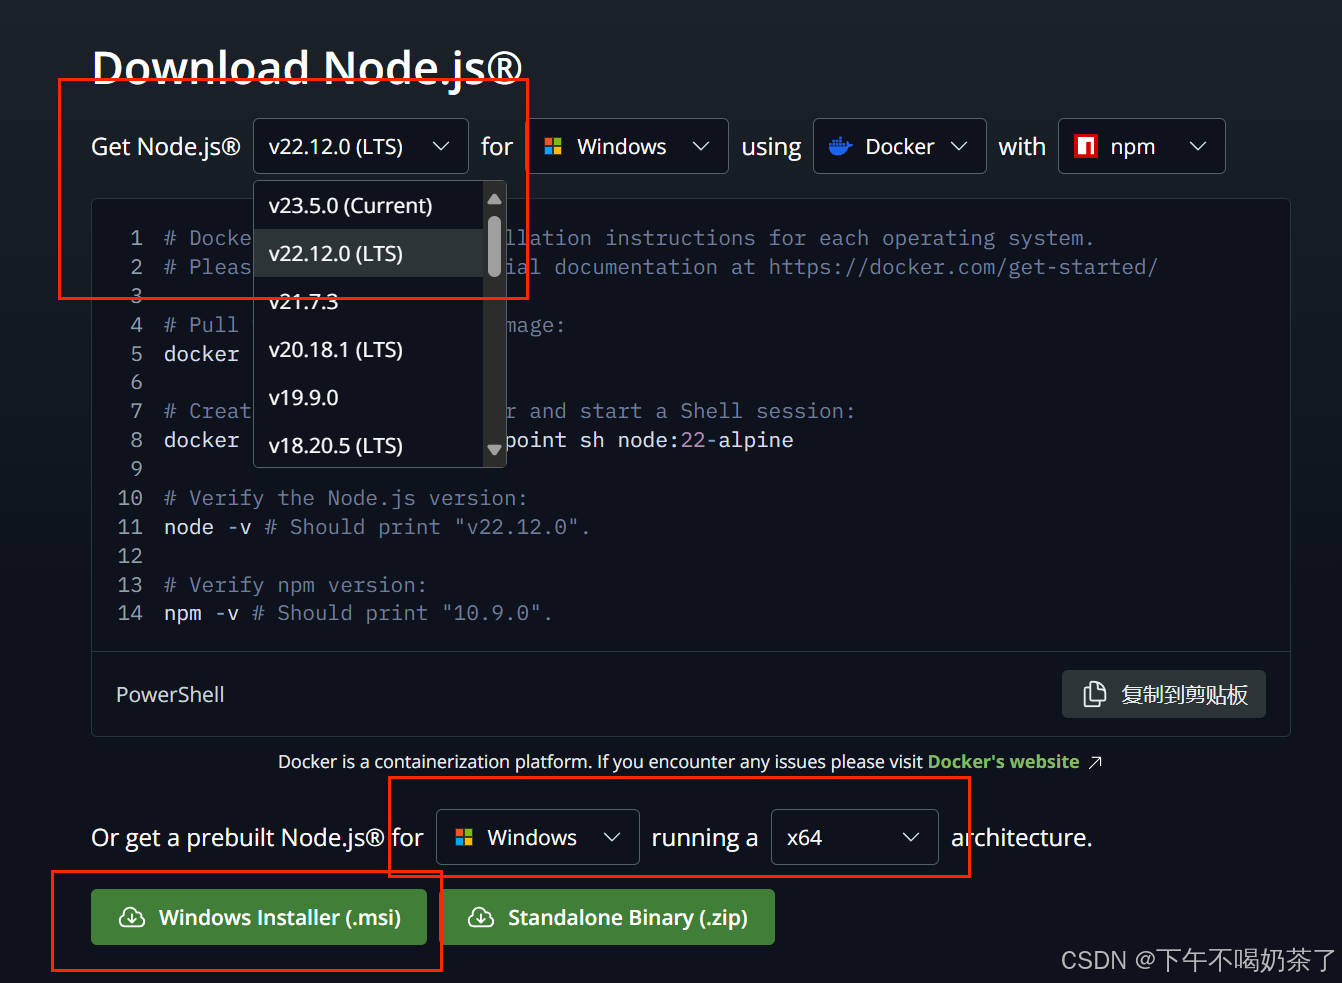Open the Docker's website link
Image resolution: width=1342 pixels, height=983 pixels.
pyautogui.click(x=1003, y=762)
